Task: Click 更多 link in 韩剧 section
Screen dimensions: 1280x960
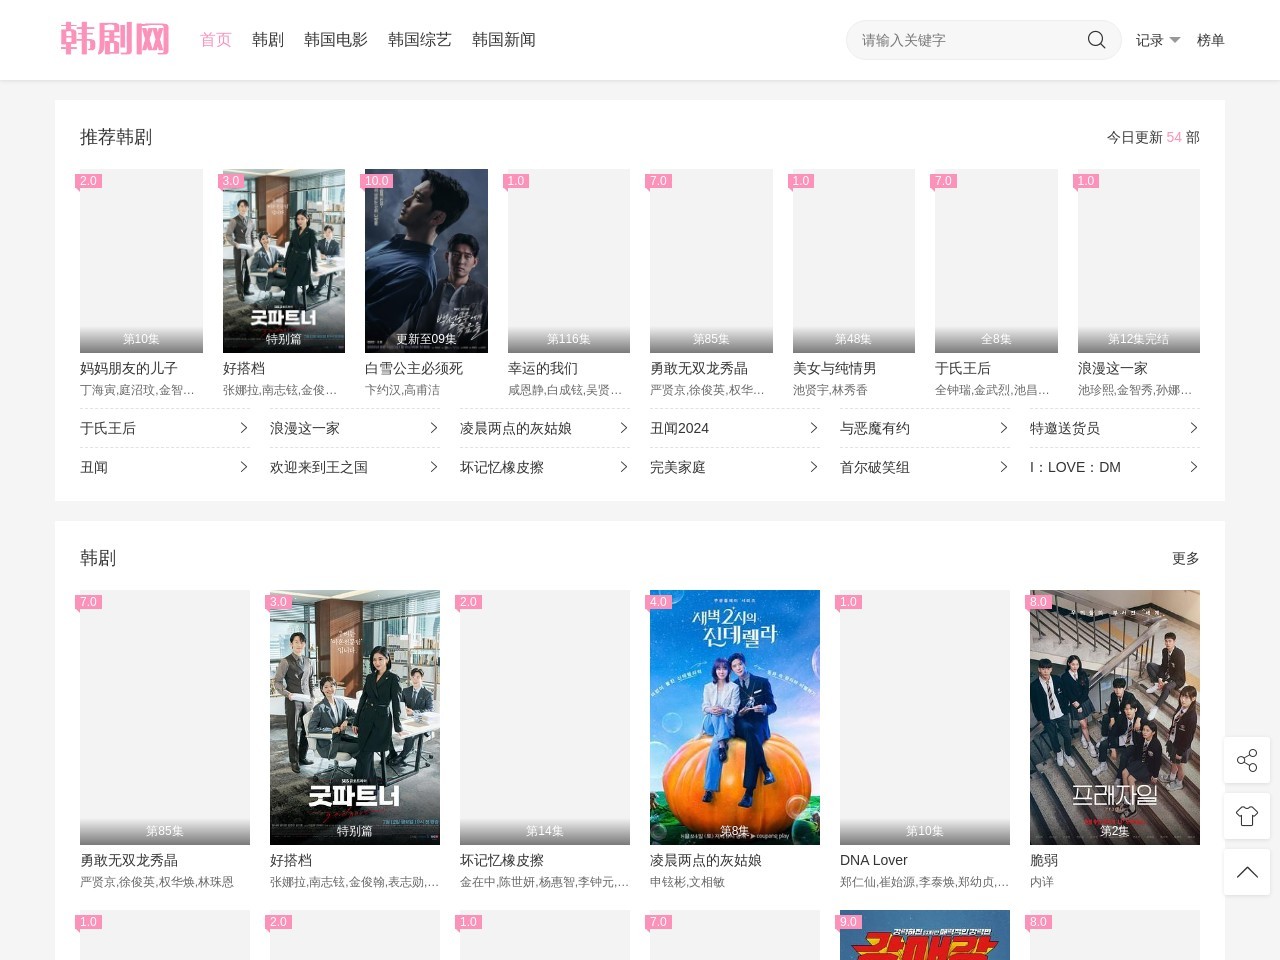Action: (1186, 558)
